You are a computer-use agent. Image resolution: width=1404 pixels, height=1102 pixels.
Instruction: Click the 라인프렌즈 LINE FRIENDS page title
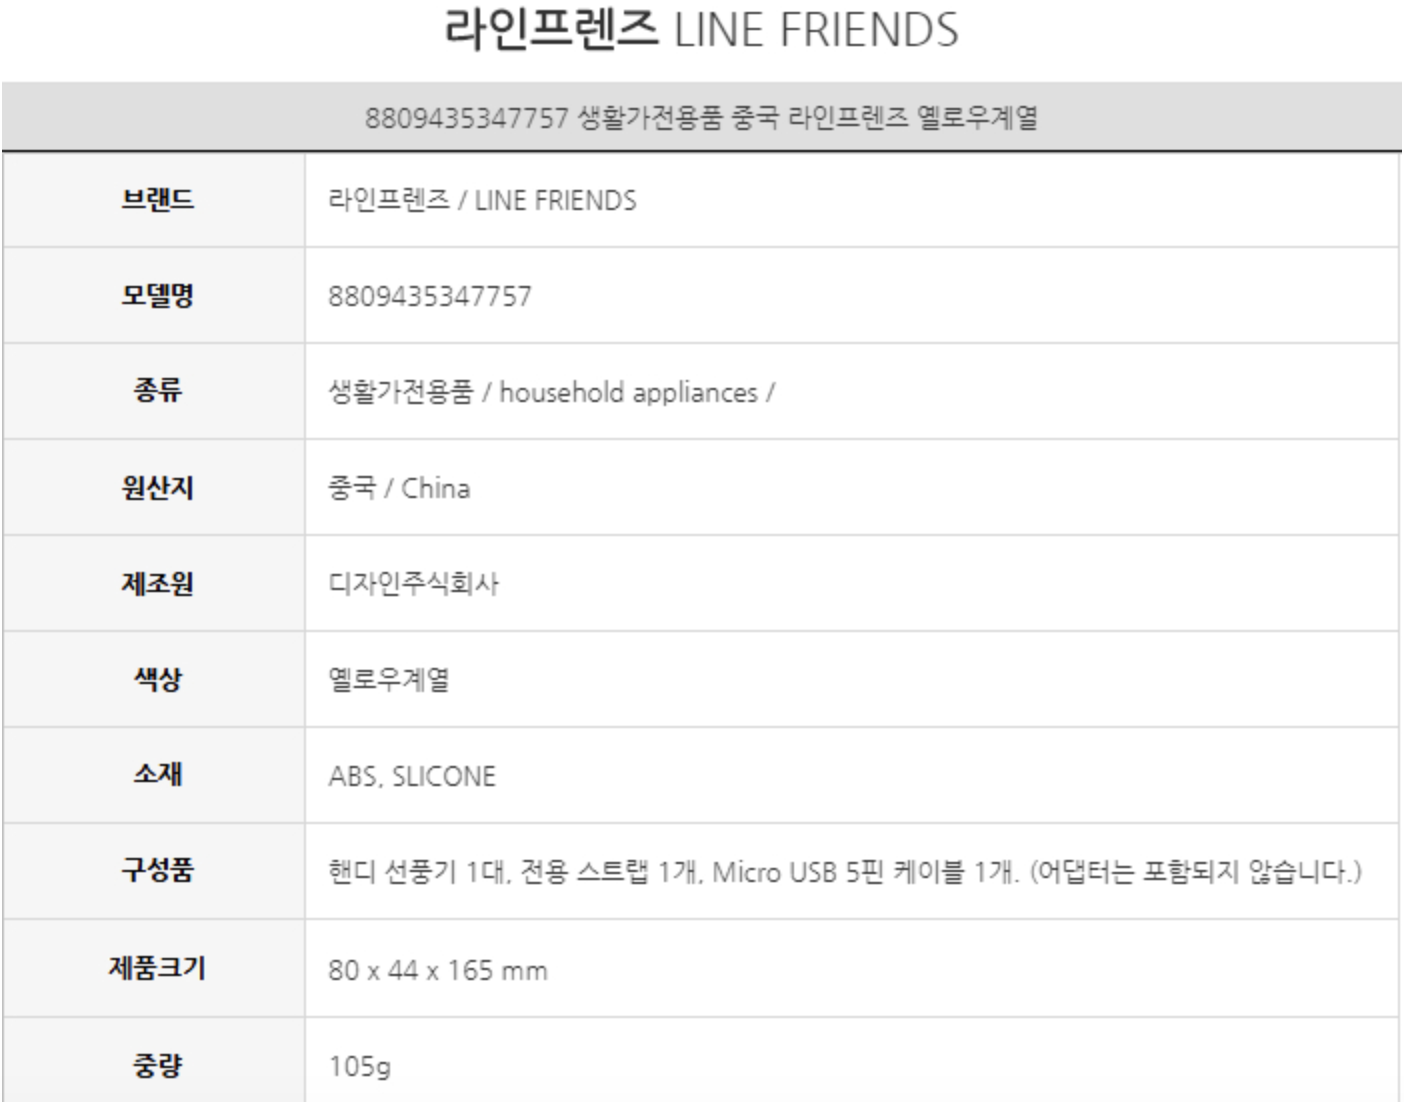pos(701,30)
